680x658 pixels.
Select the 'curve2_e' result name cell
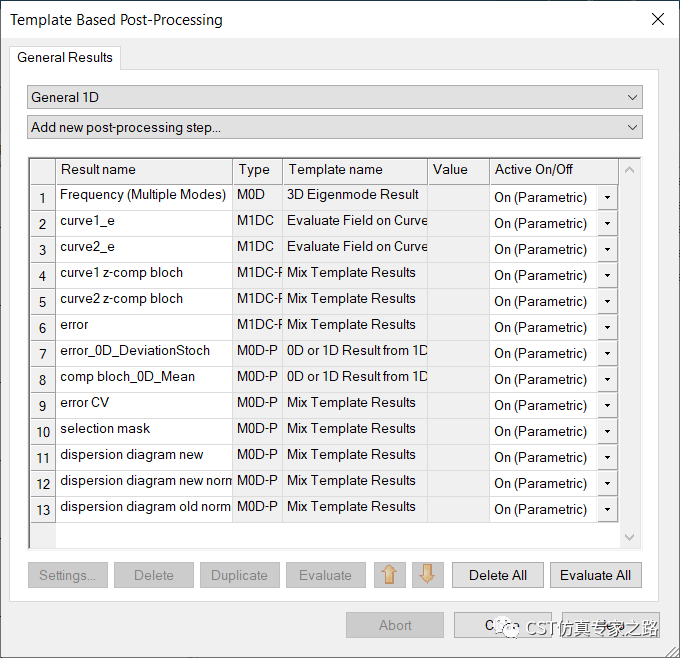pyautogui.click(x=144, y=250)
